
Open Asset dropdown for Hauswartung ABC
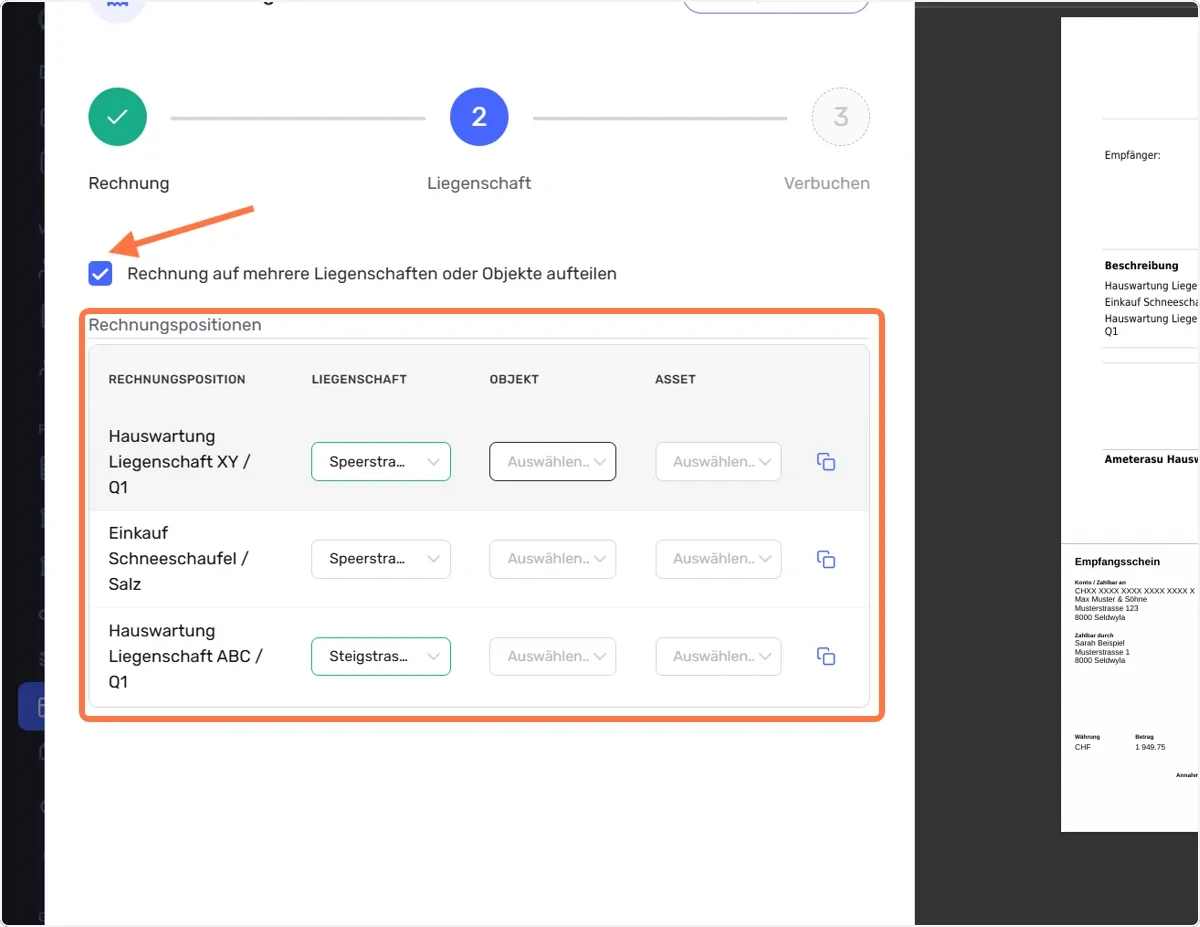(718, 656)
